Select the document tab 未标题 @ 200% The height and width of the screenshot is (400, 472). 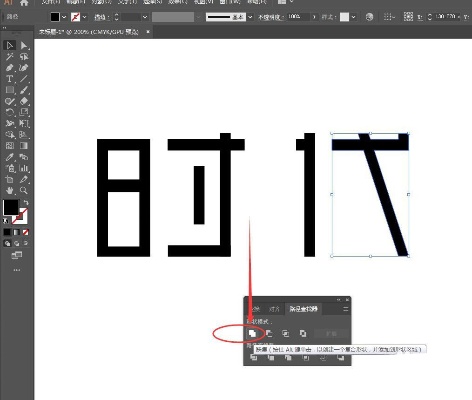click(89, 32)
